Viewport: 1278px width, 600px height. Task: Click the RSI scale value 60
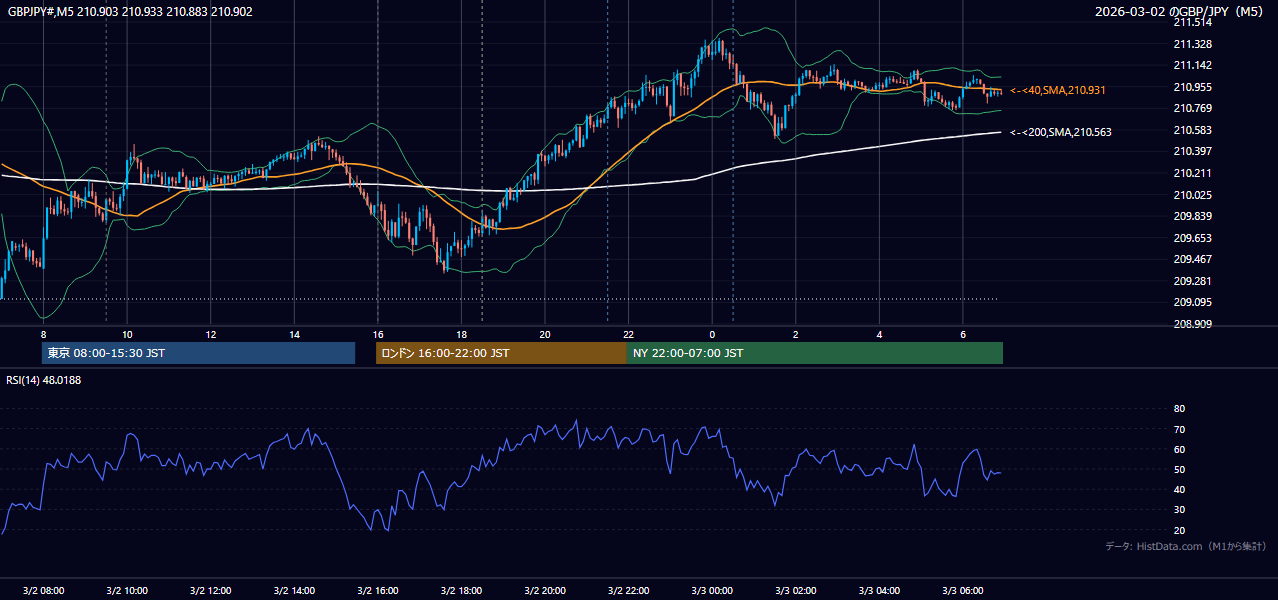[x=1179, y=449]
